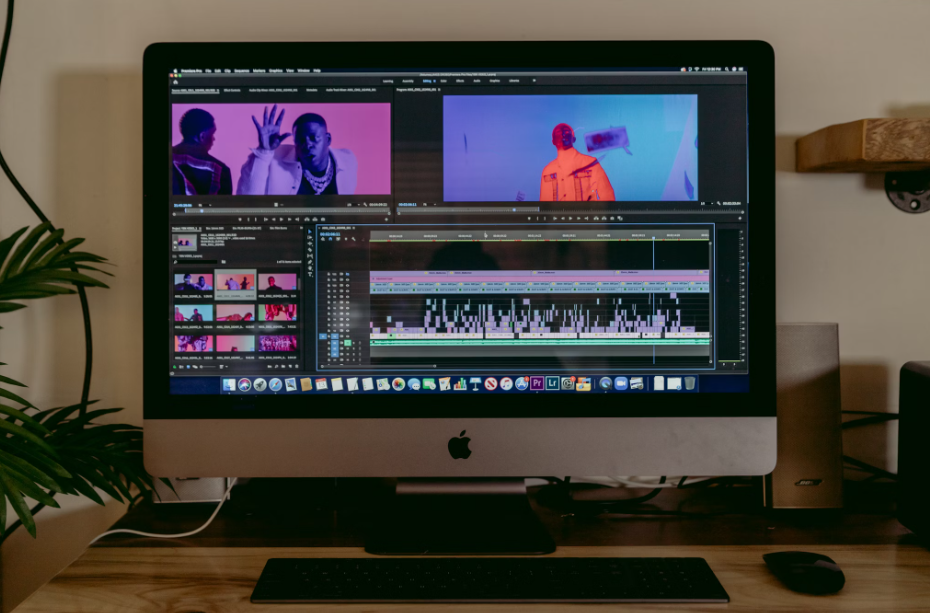
Task: Open the Markers menu
Action: coord(259,71)
